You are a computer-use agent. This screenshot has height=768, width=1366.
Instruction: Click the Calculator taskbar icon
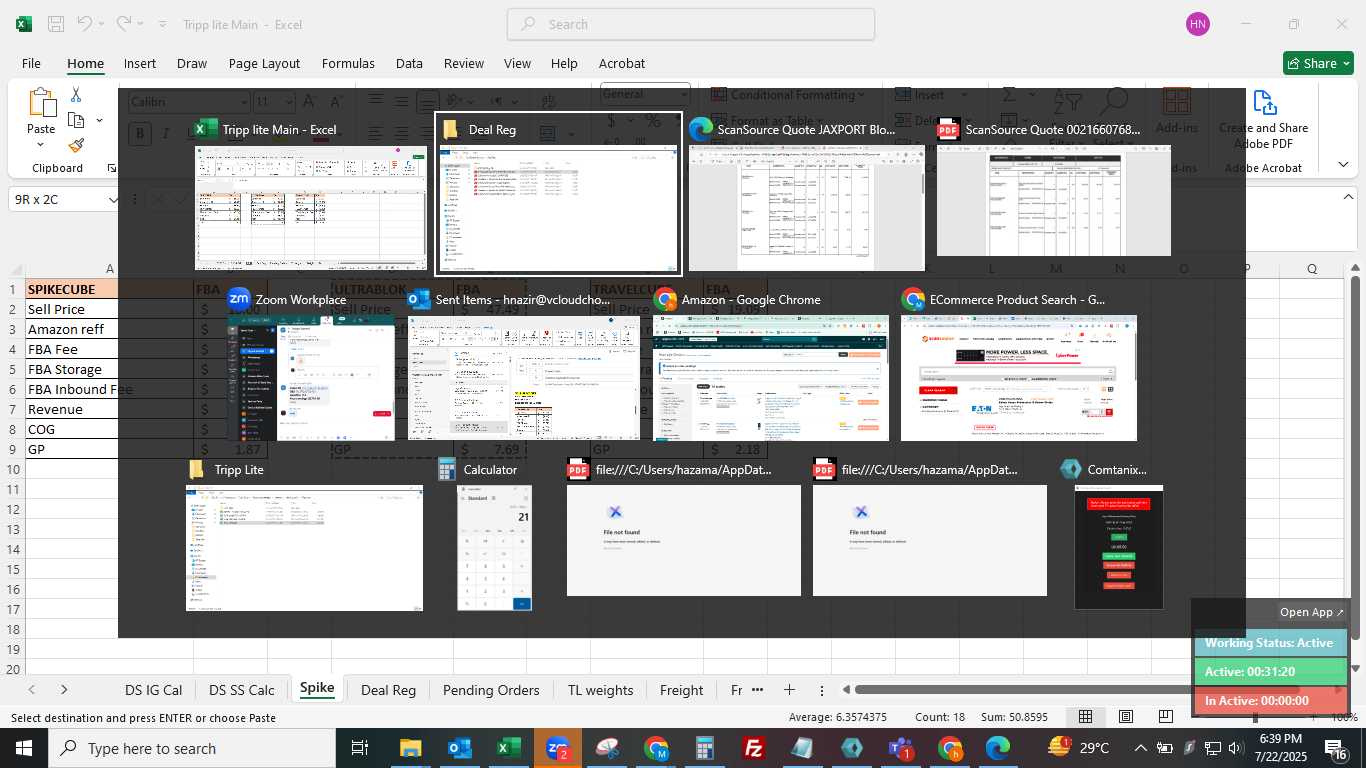705,748
